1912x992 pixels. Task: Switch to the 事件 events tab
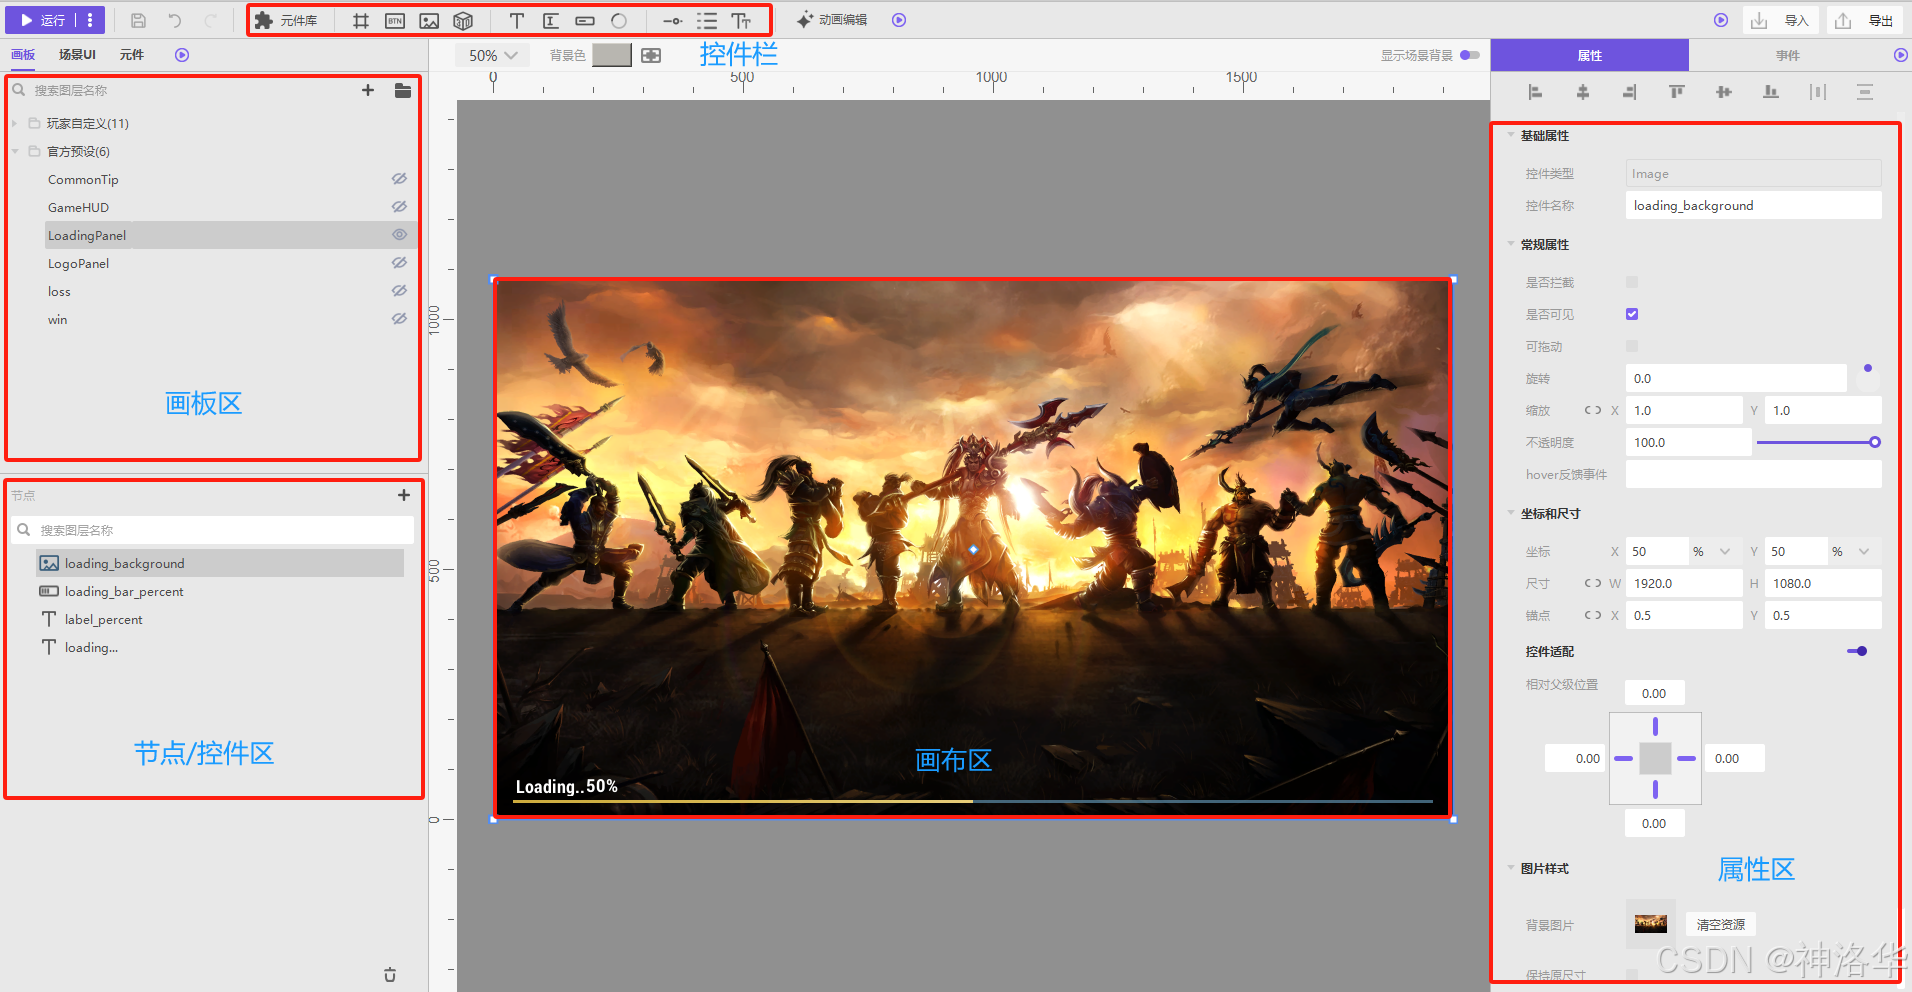(x=1788, y=56)
